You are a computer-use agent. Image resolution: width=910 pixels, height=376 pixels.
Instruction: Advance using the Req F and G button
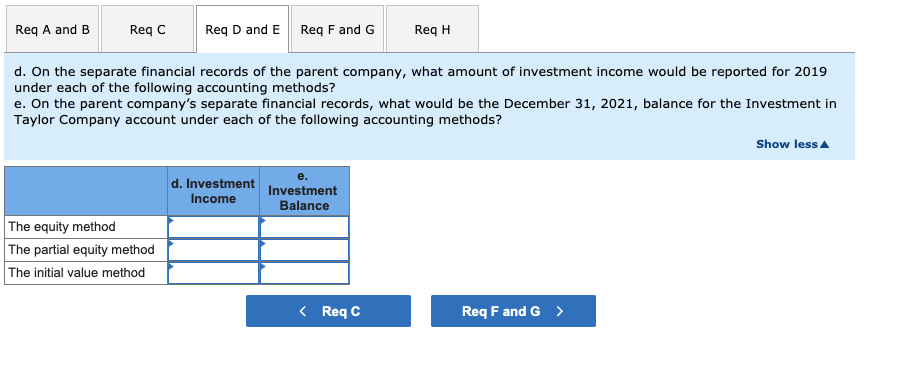coord(513,311)
